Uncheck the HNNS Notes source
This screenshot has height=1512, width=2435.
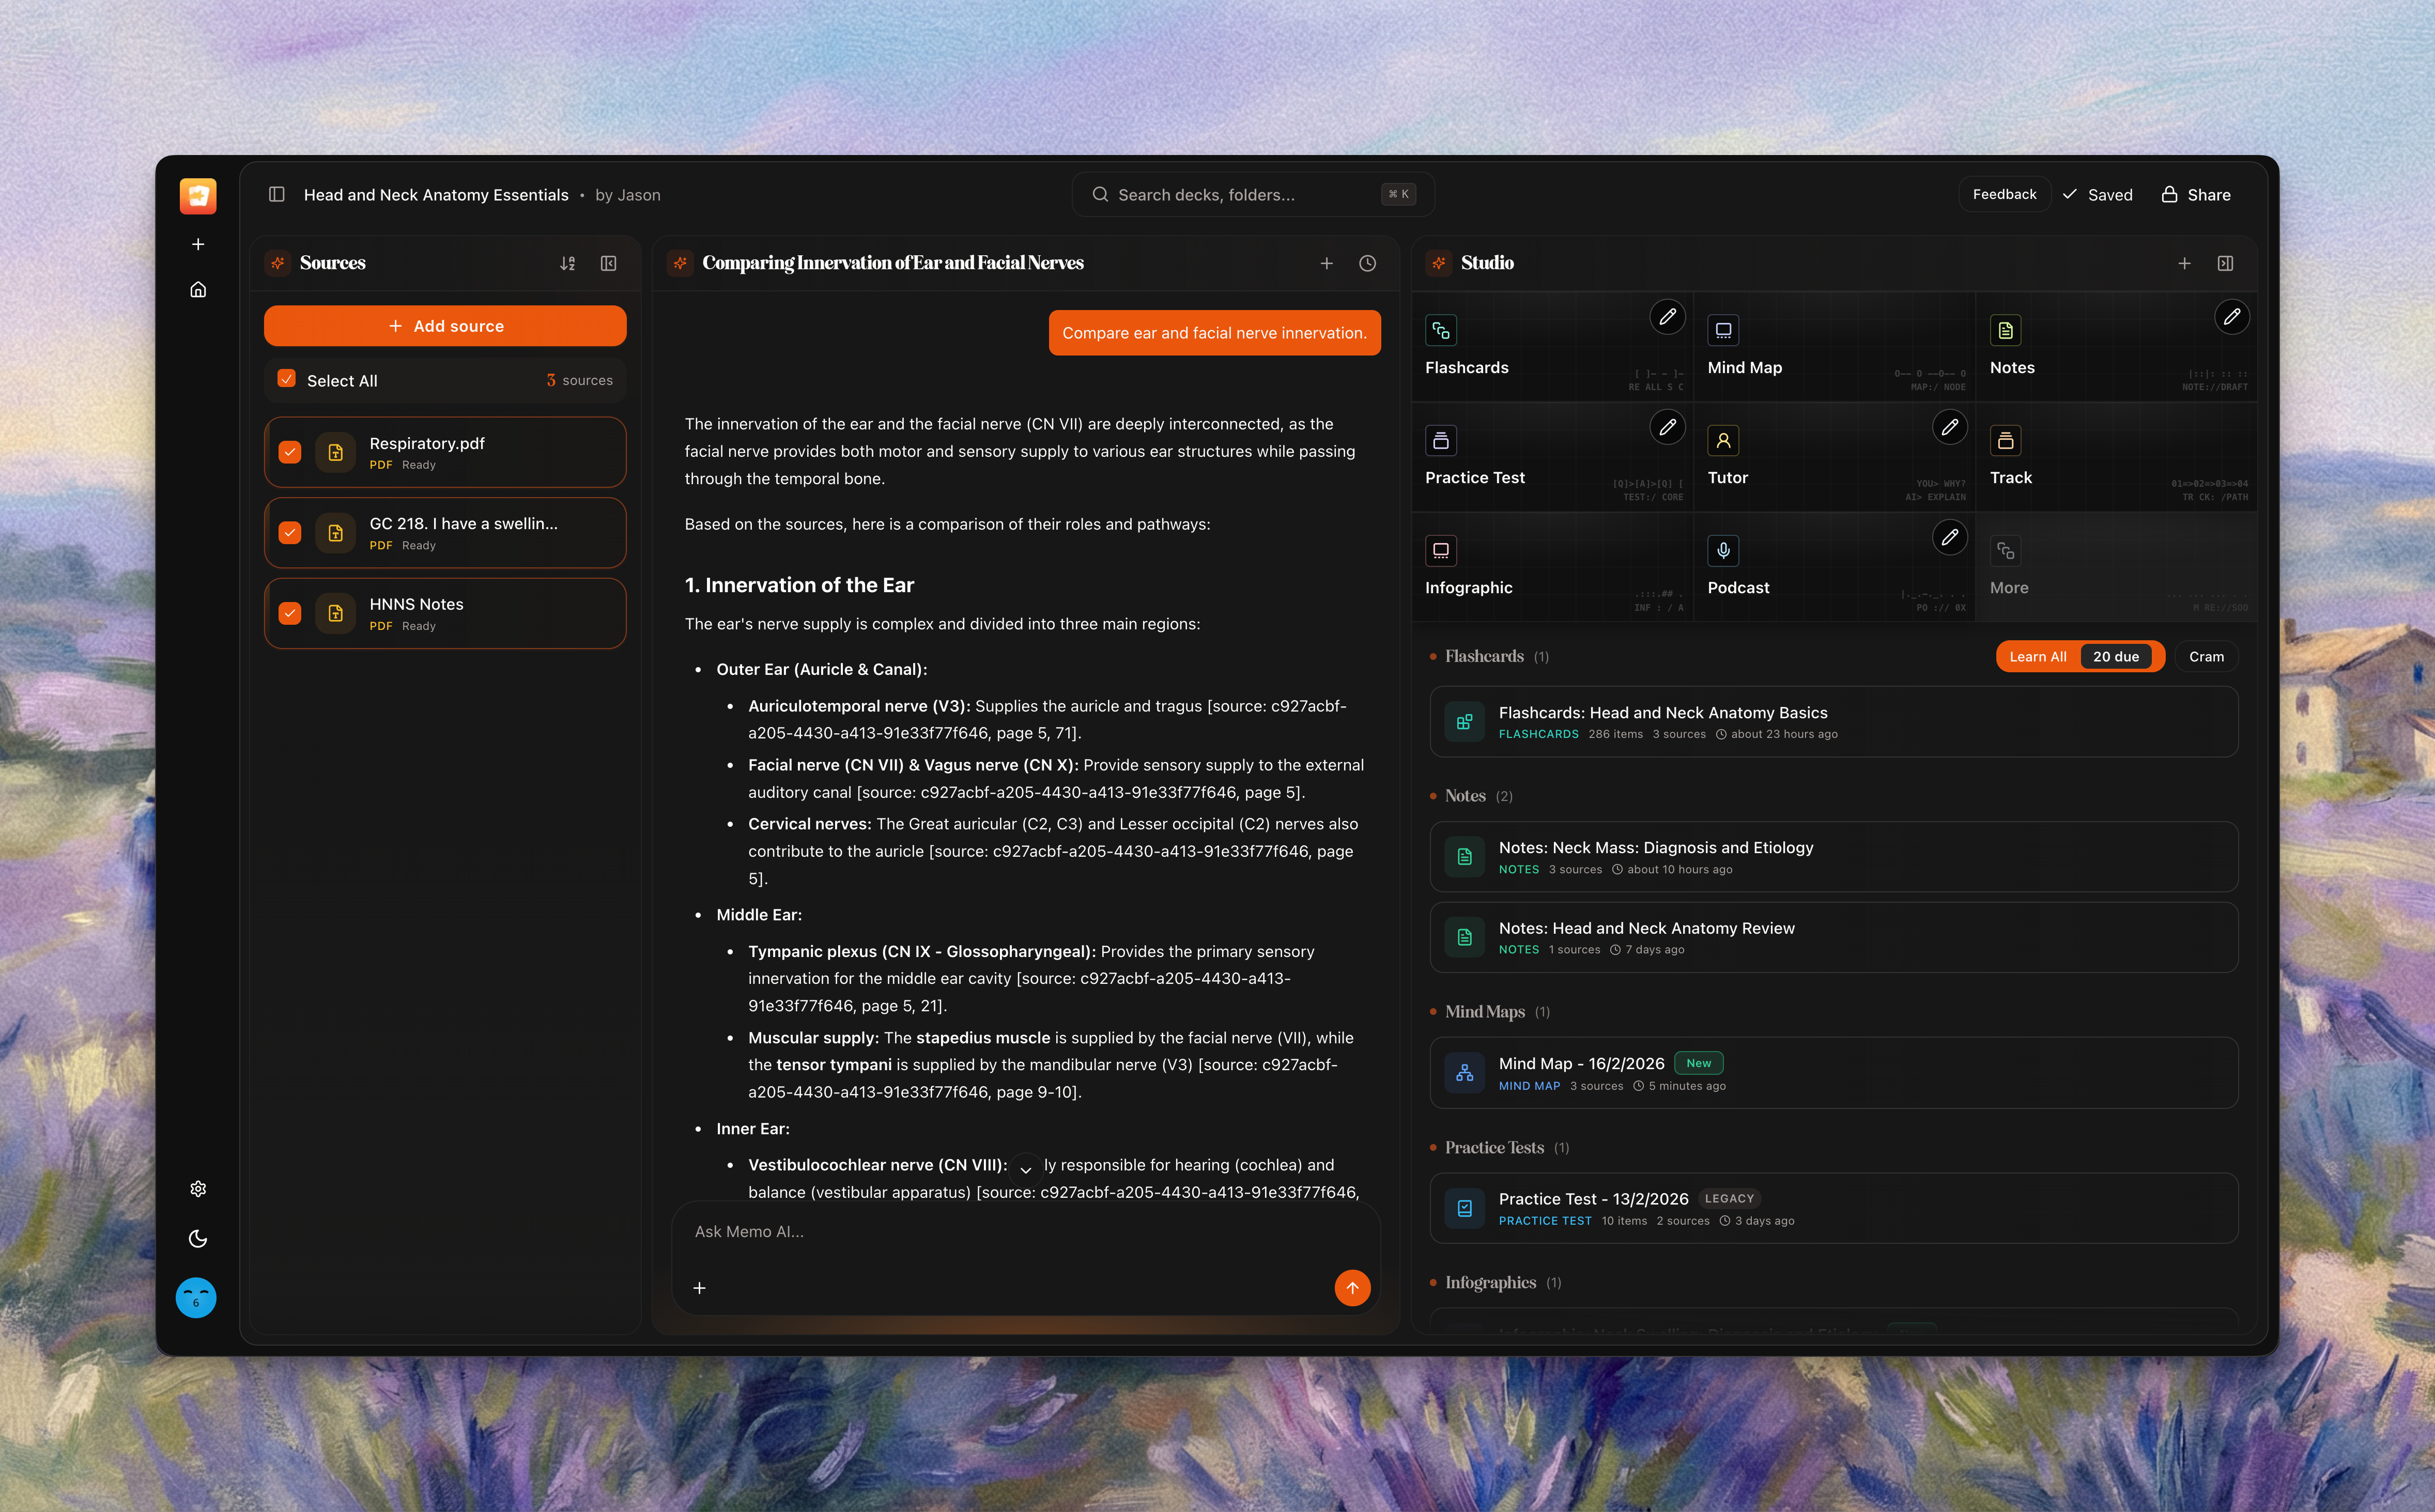(290, 613)
